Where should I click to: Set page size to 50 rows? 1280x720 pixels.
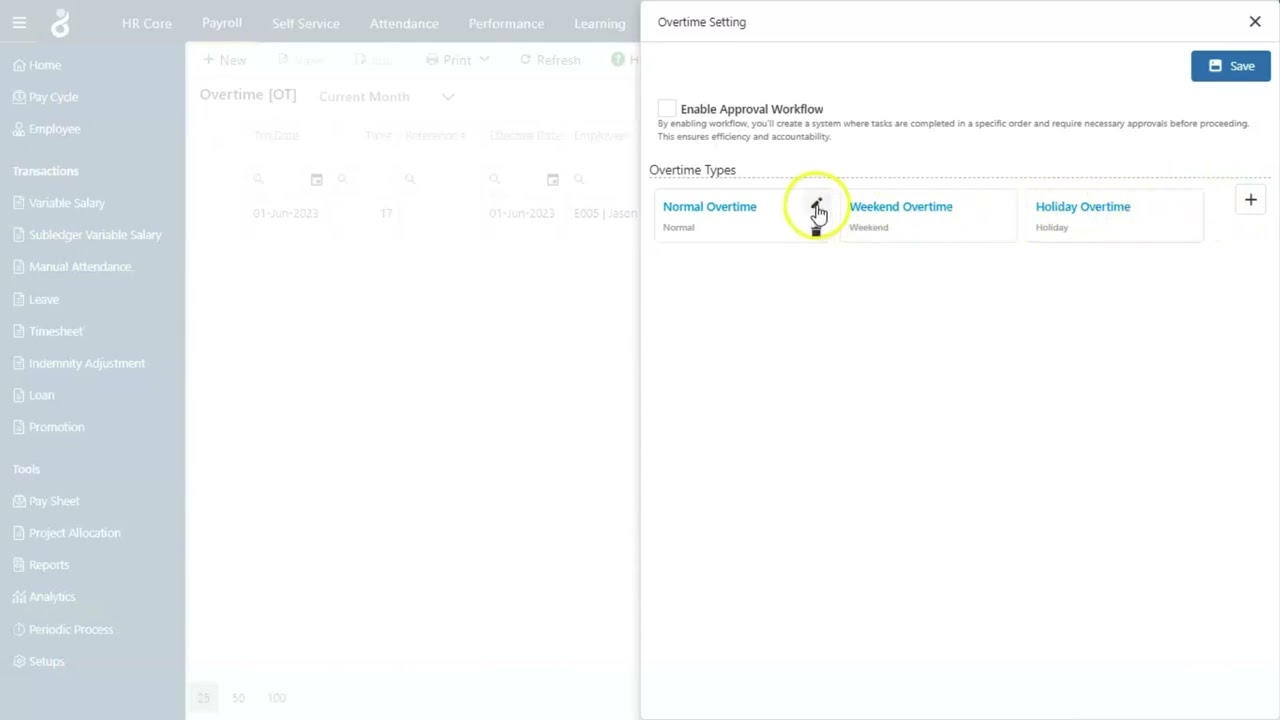238,698
